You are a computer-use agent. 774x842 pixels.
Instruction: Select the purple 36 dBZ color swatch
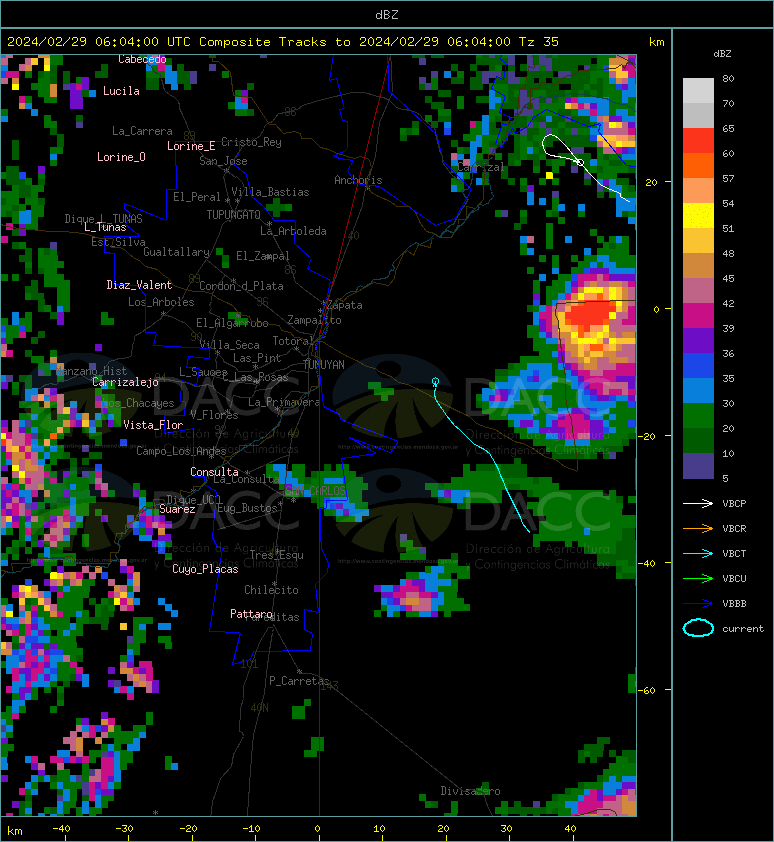(698, 341)
